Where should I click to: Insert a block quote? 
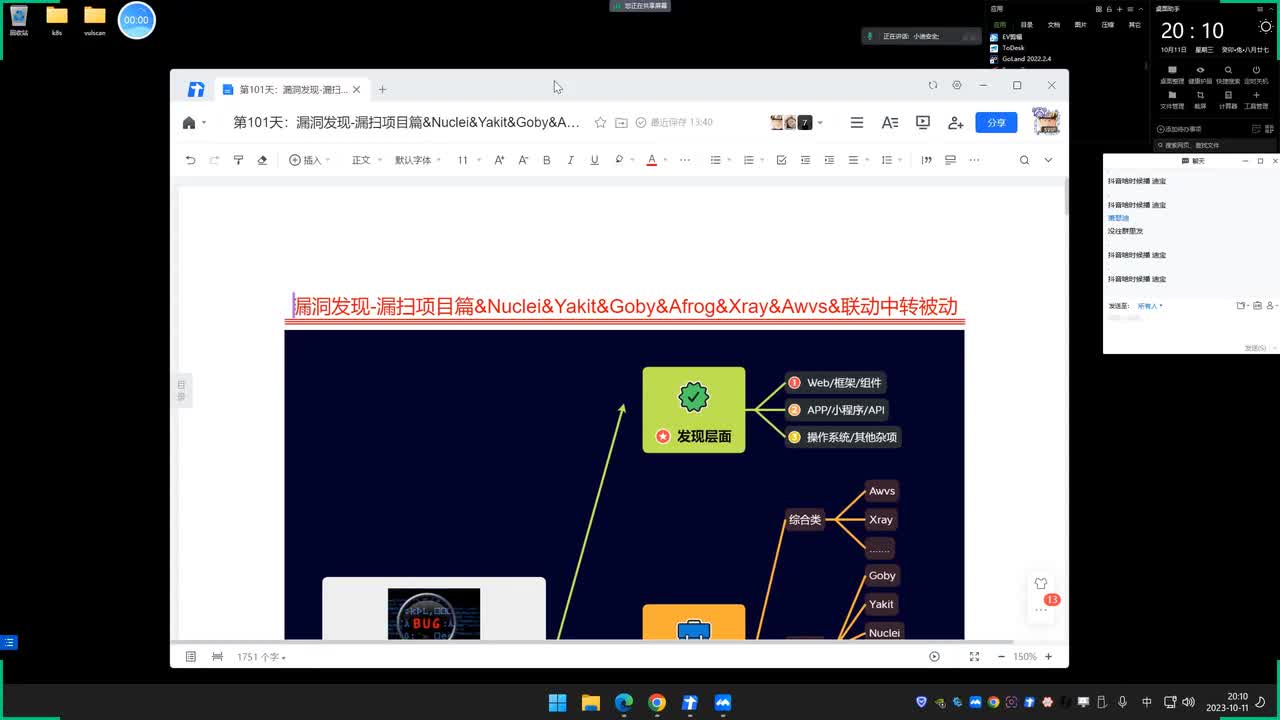926,160
